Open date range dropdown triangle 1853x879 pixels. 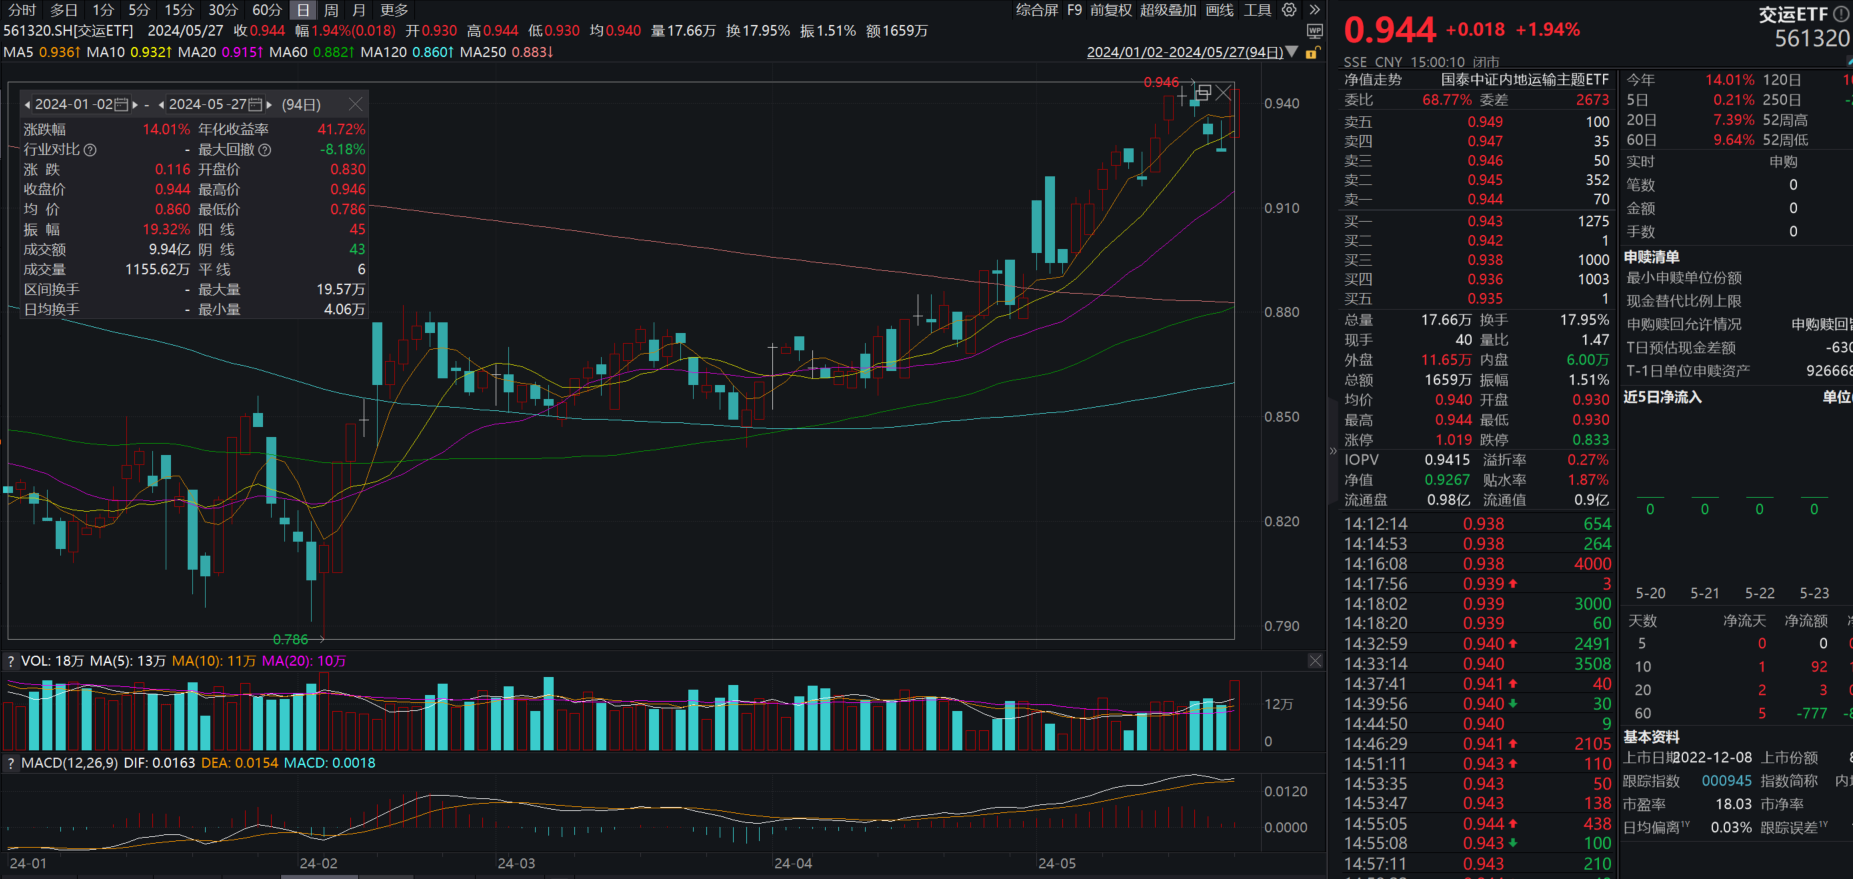point(1292,52)
